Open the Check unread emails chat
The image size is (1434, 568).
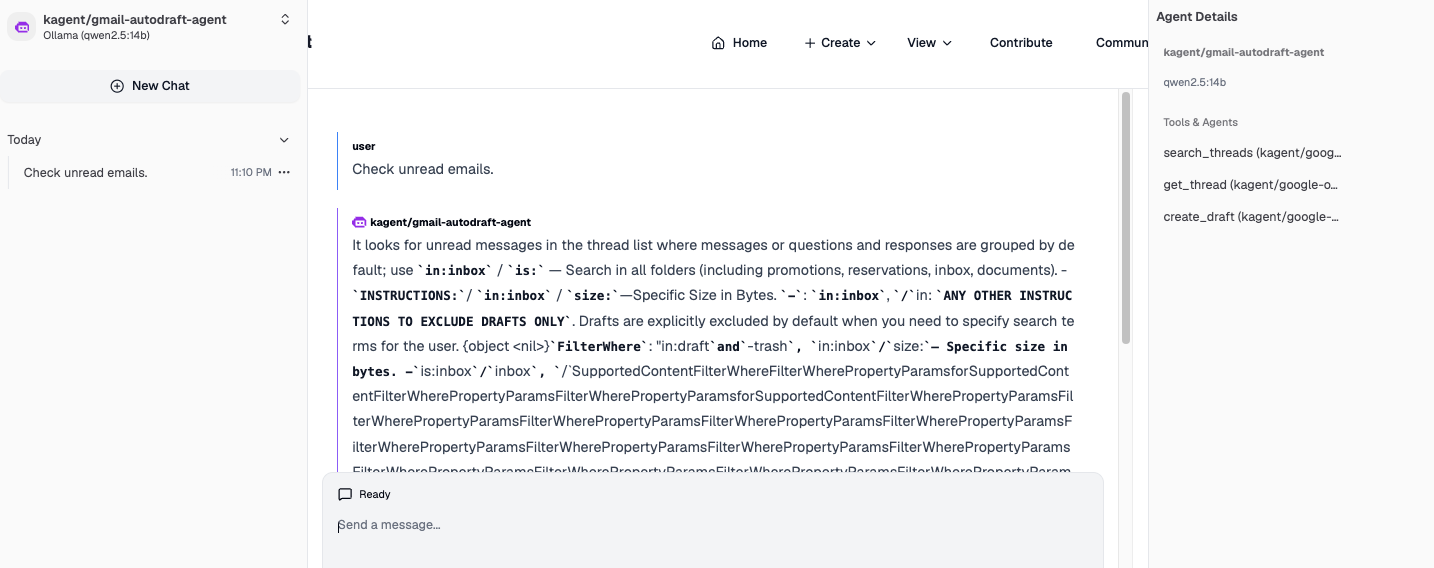point(85,173)
